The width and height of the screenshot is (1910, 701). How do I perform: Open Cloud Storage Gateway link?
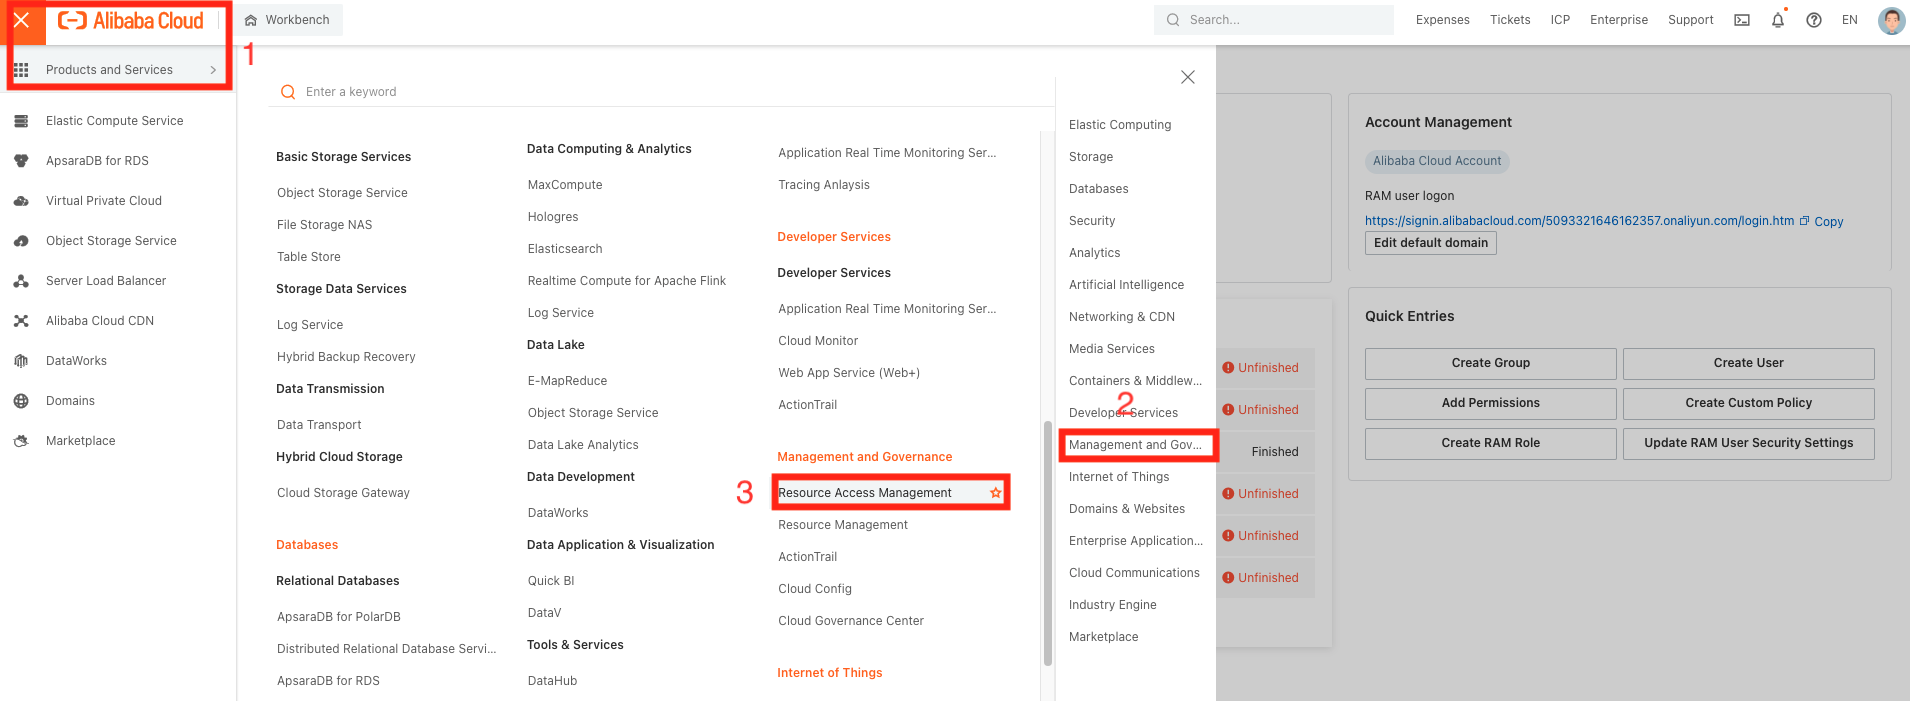coord(343,493)
